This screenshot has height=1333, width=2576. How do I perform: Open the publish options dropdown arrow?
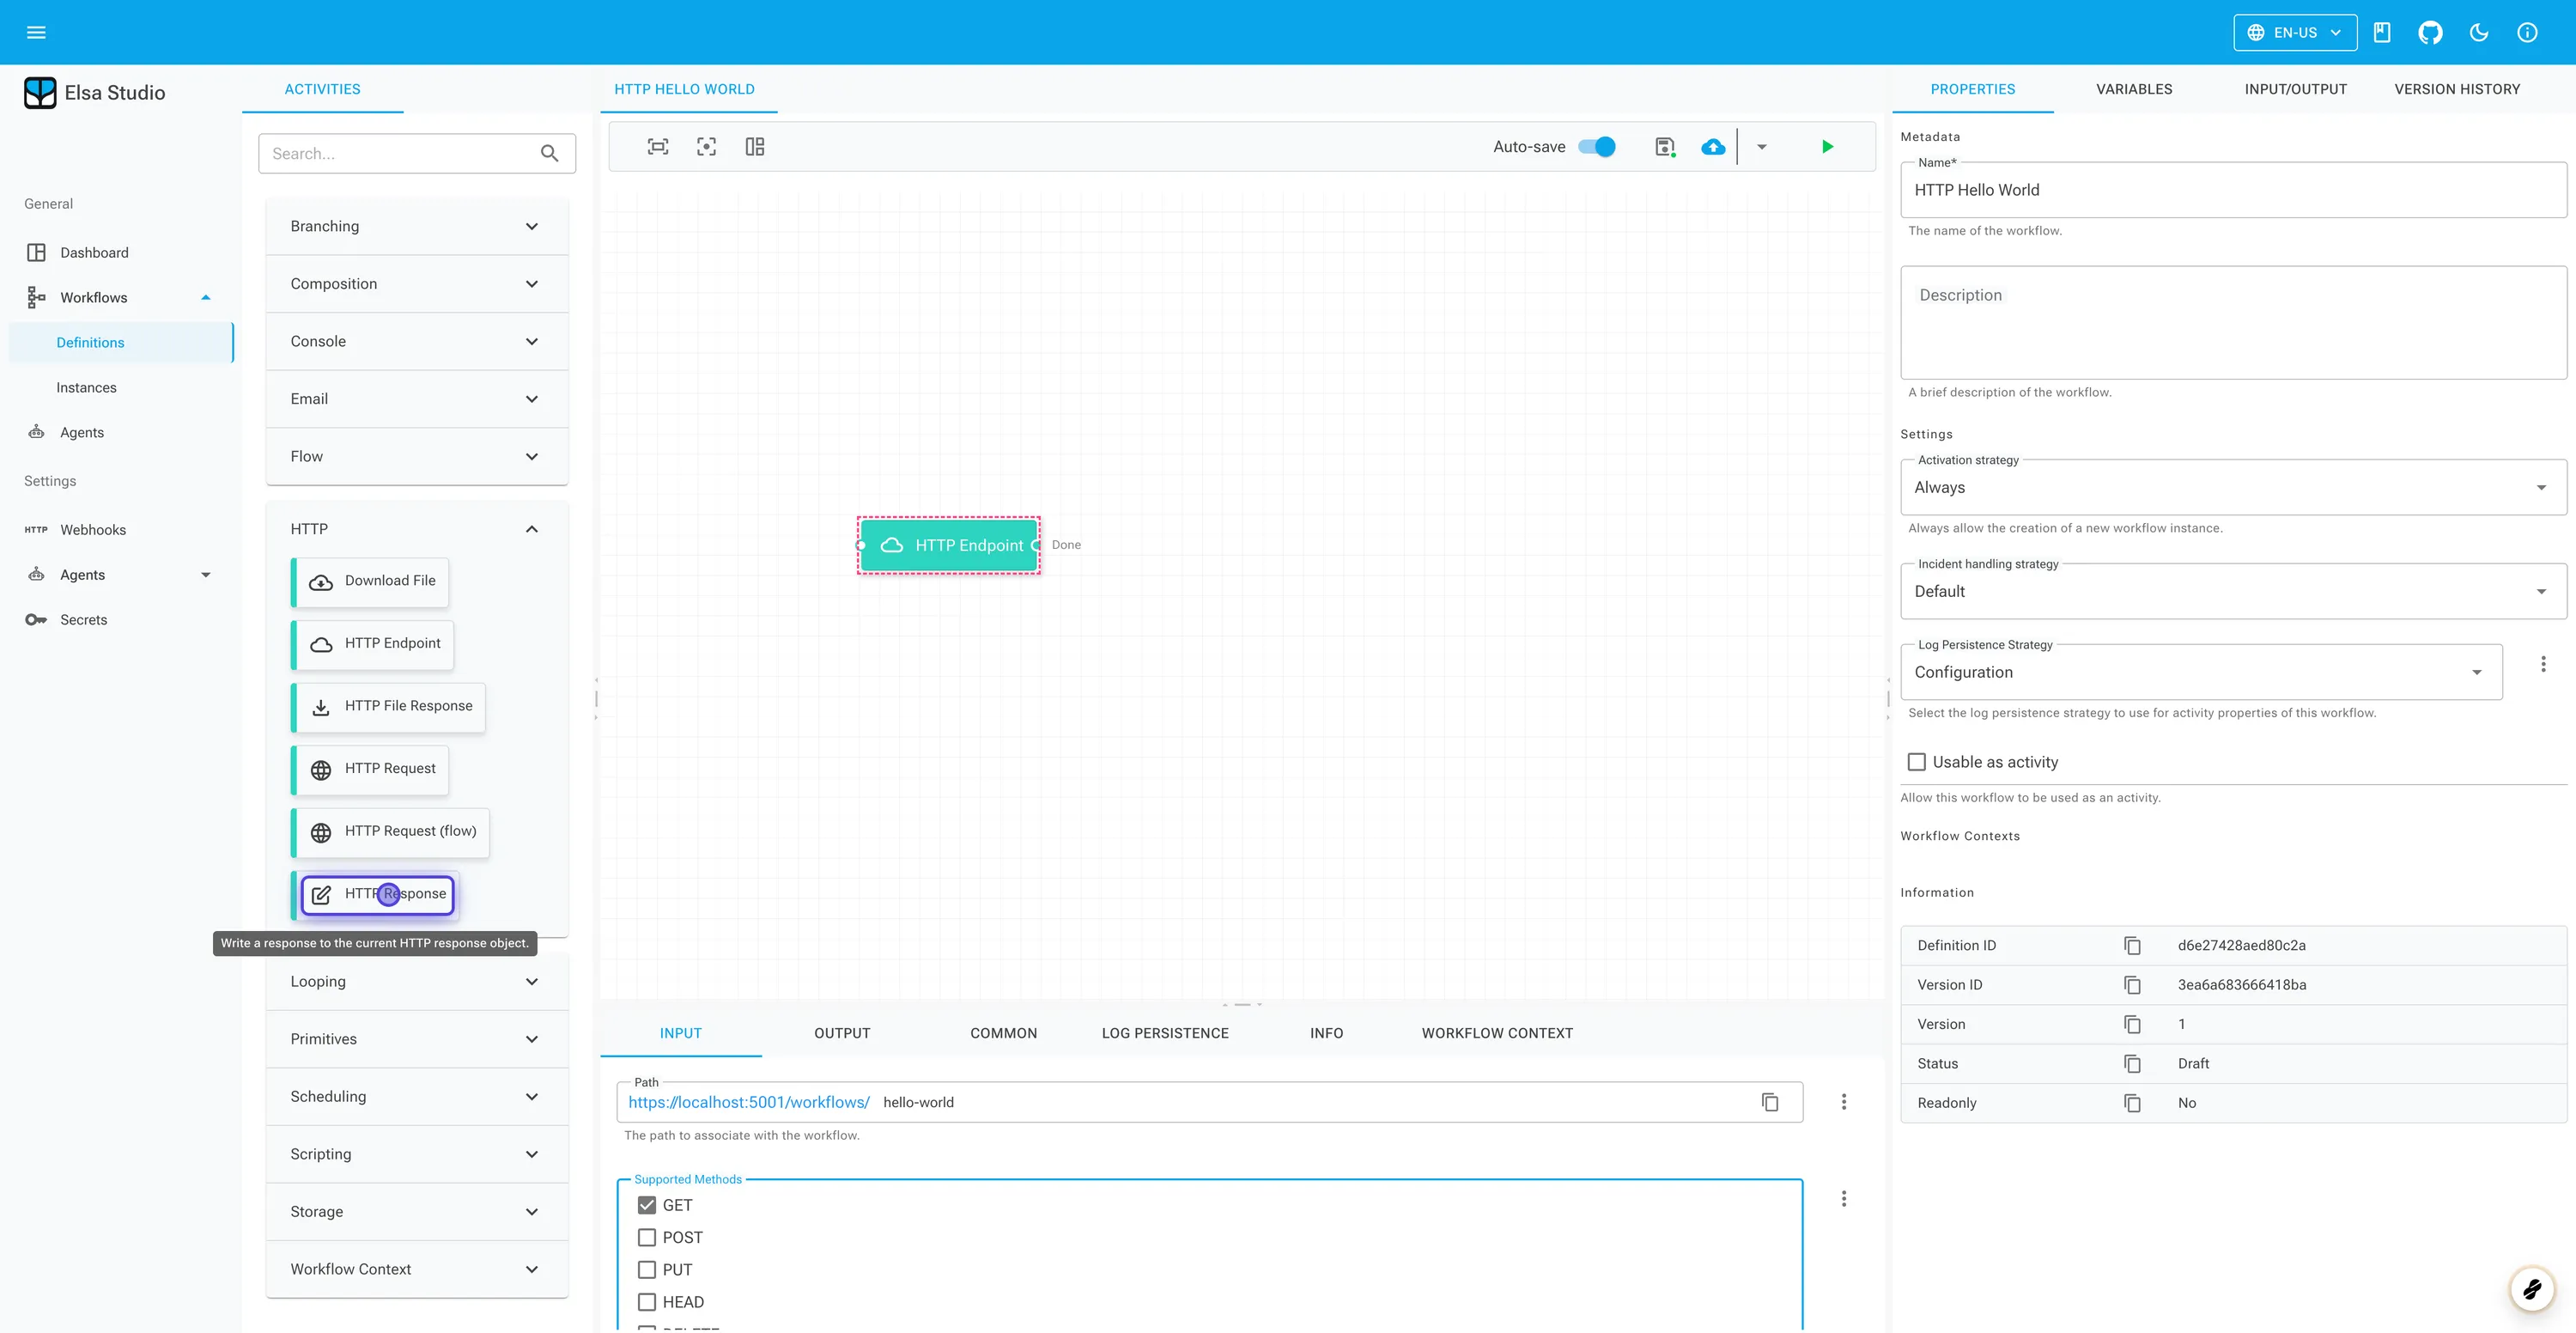coord(1762,147)
